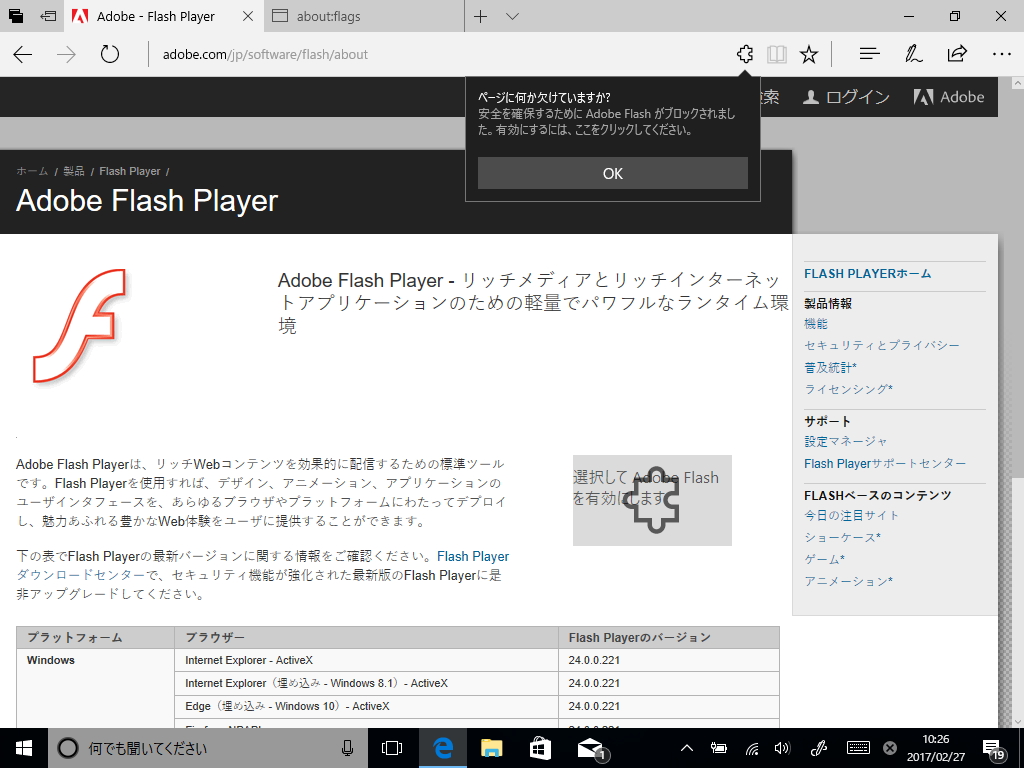Viewport: 1024px width, 768px height.
Task: Share the page using share icon
Action: tap(957, 54)
